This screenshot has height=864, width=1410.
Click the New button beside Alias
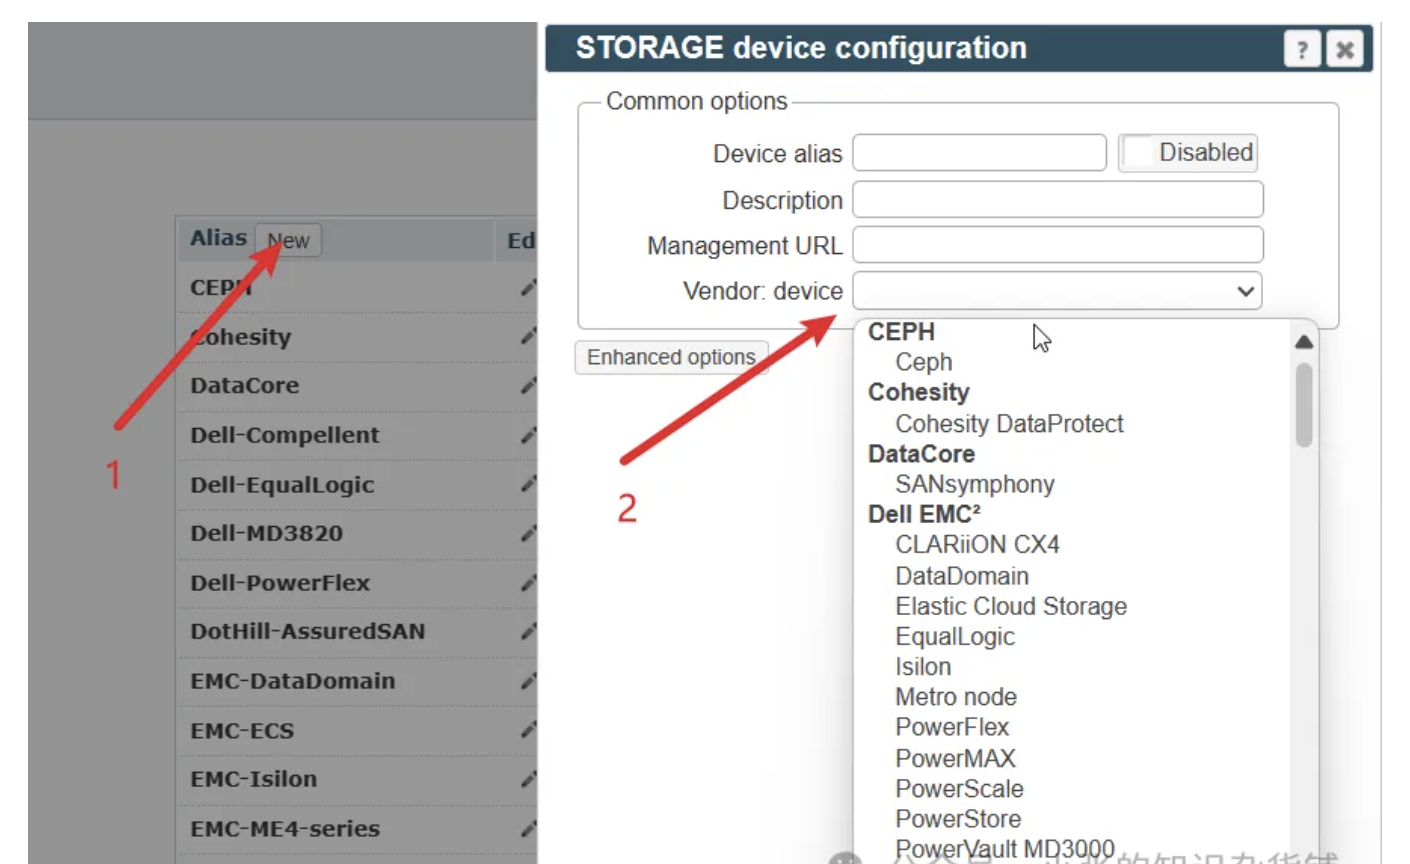click(288, 240)
